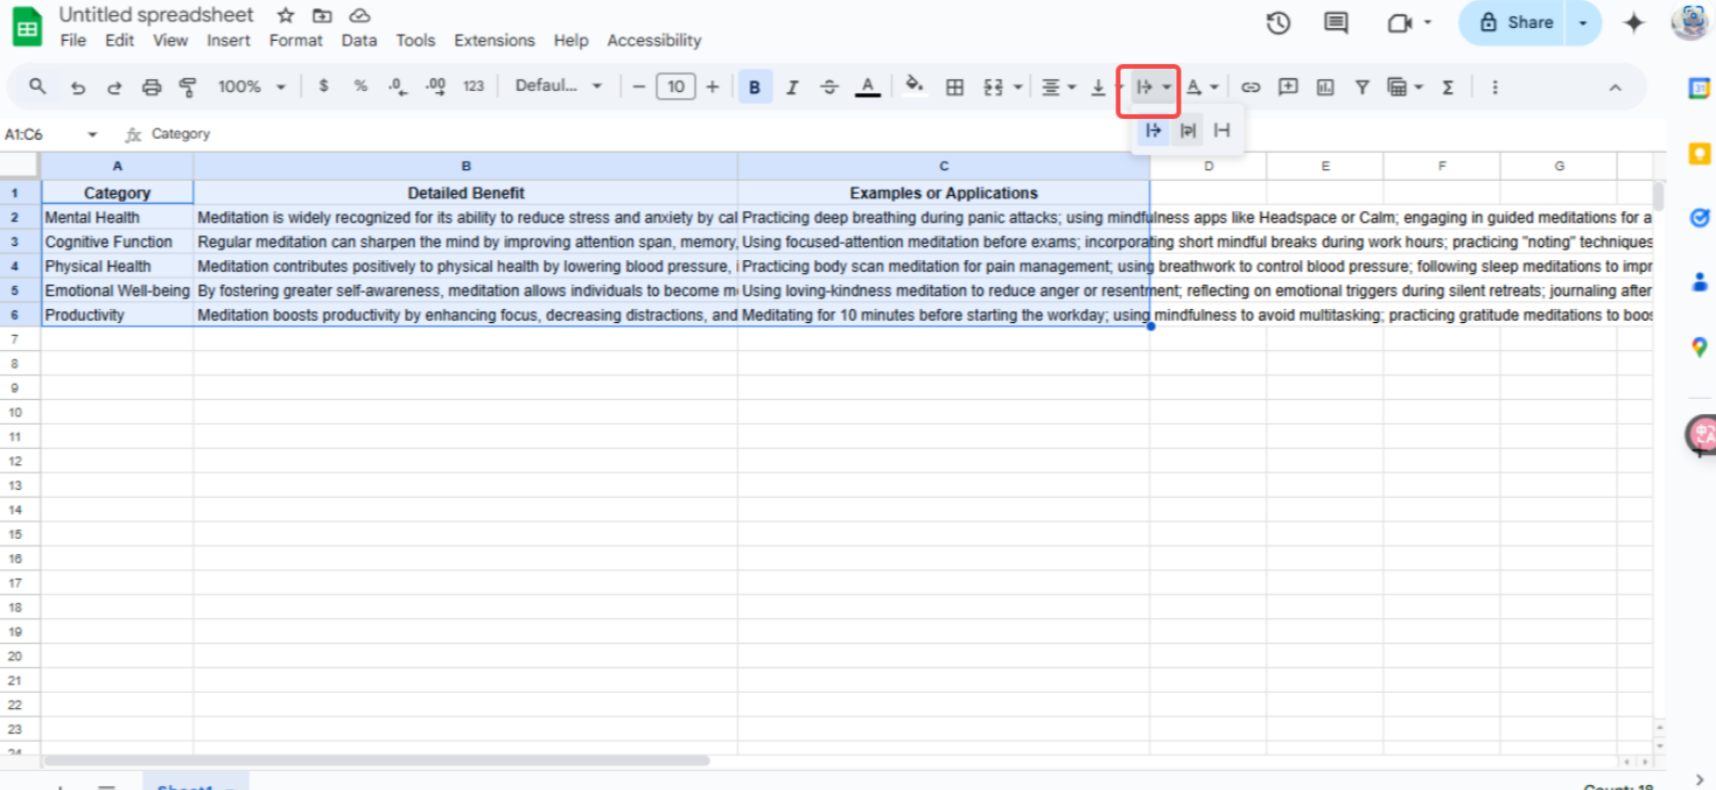1716x790 pixels.
Task: Open the font family dropdown
Action: click(x=558, y=86)
